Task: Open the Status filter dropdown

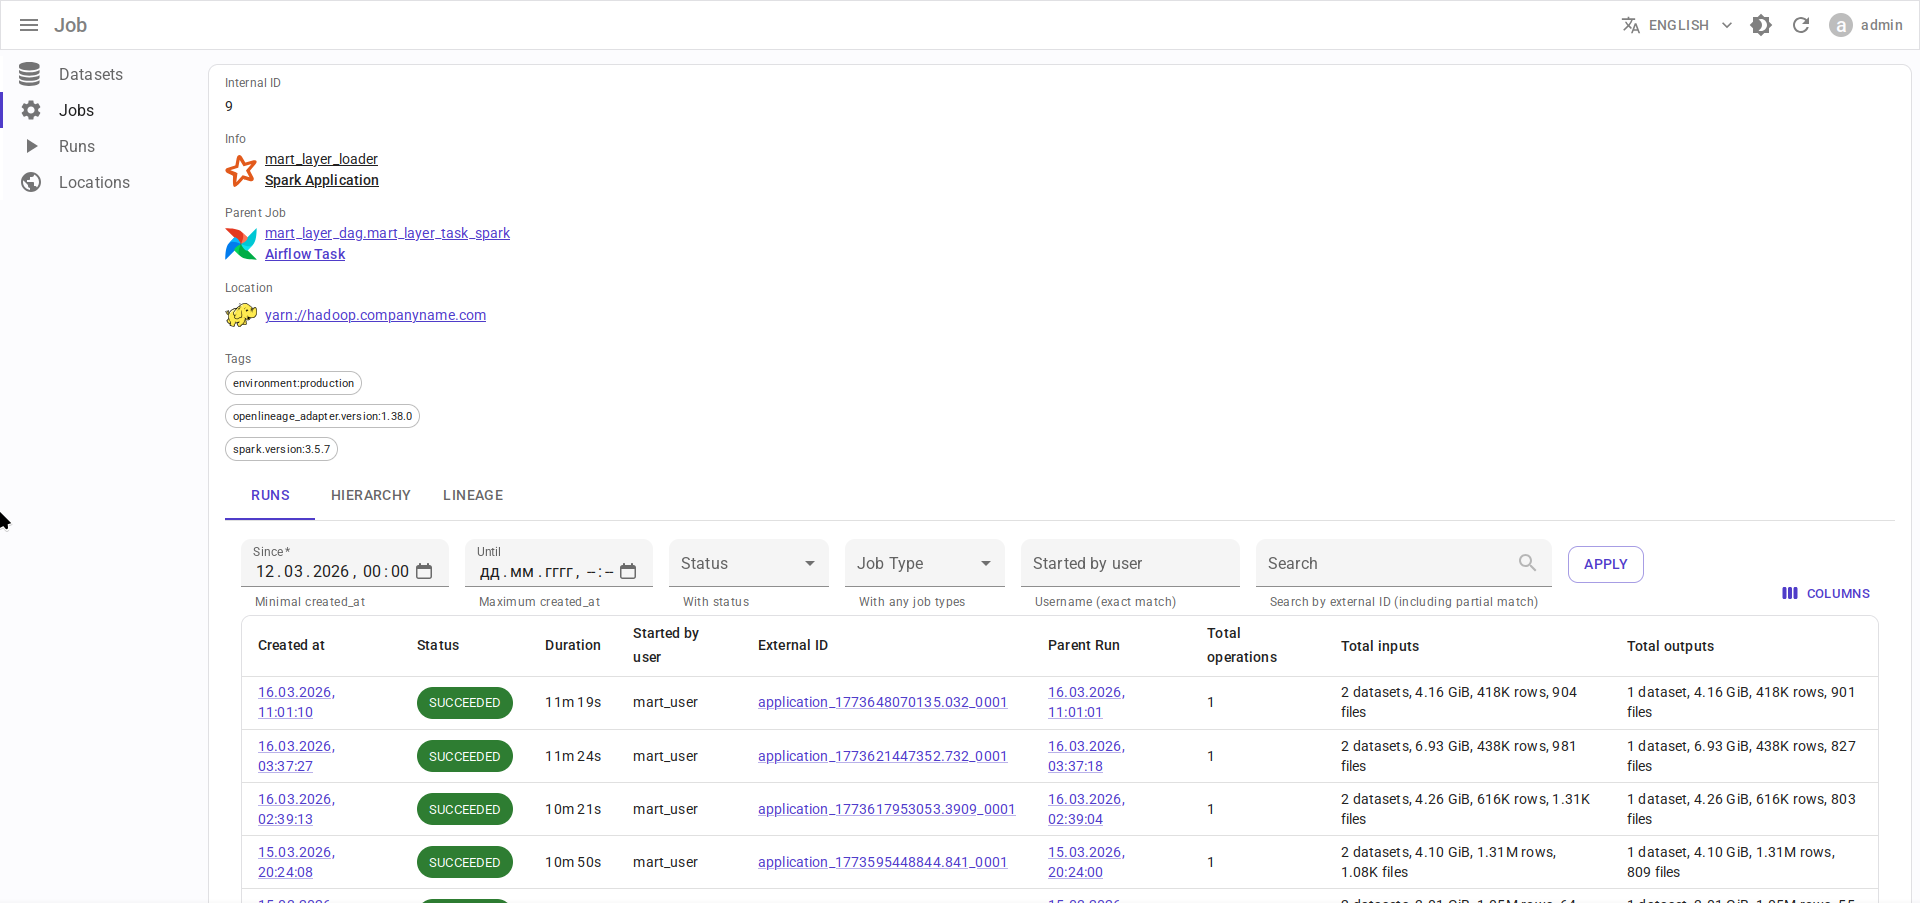Action: [x=749, y=563]
